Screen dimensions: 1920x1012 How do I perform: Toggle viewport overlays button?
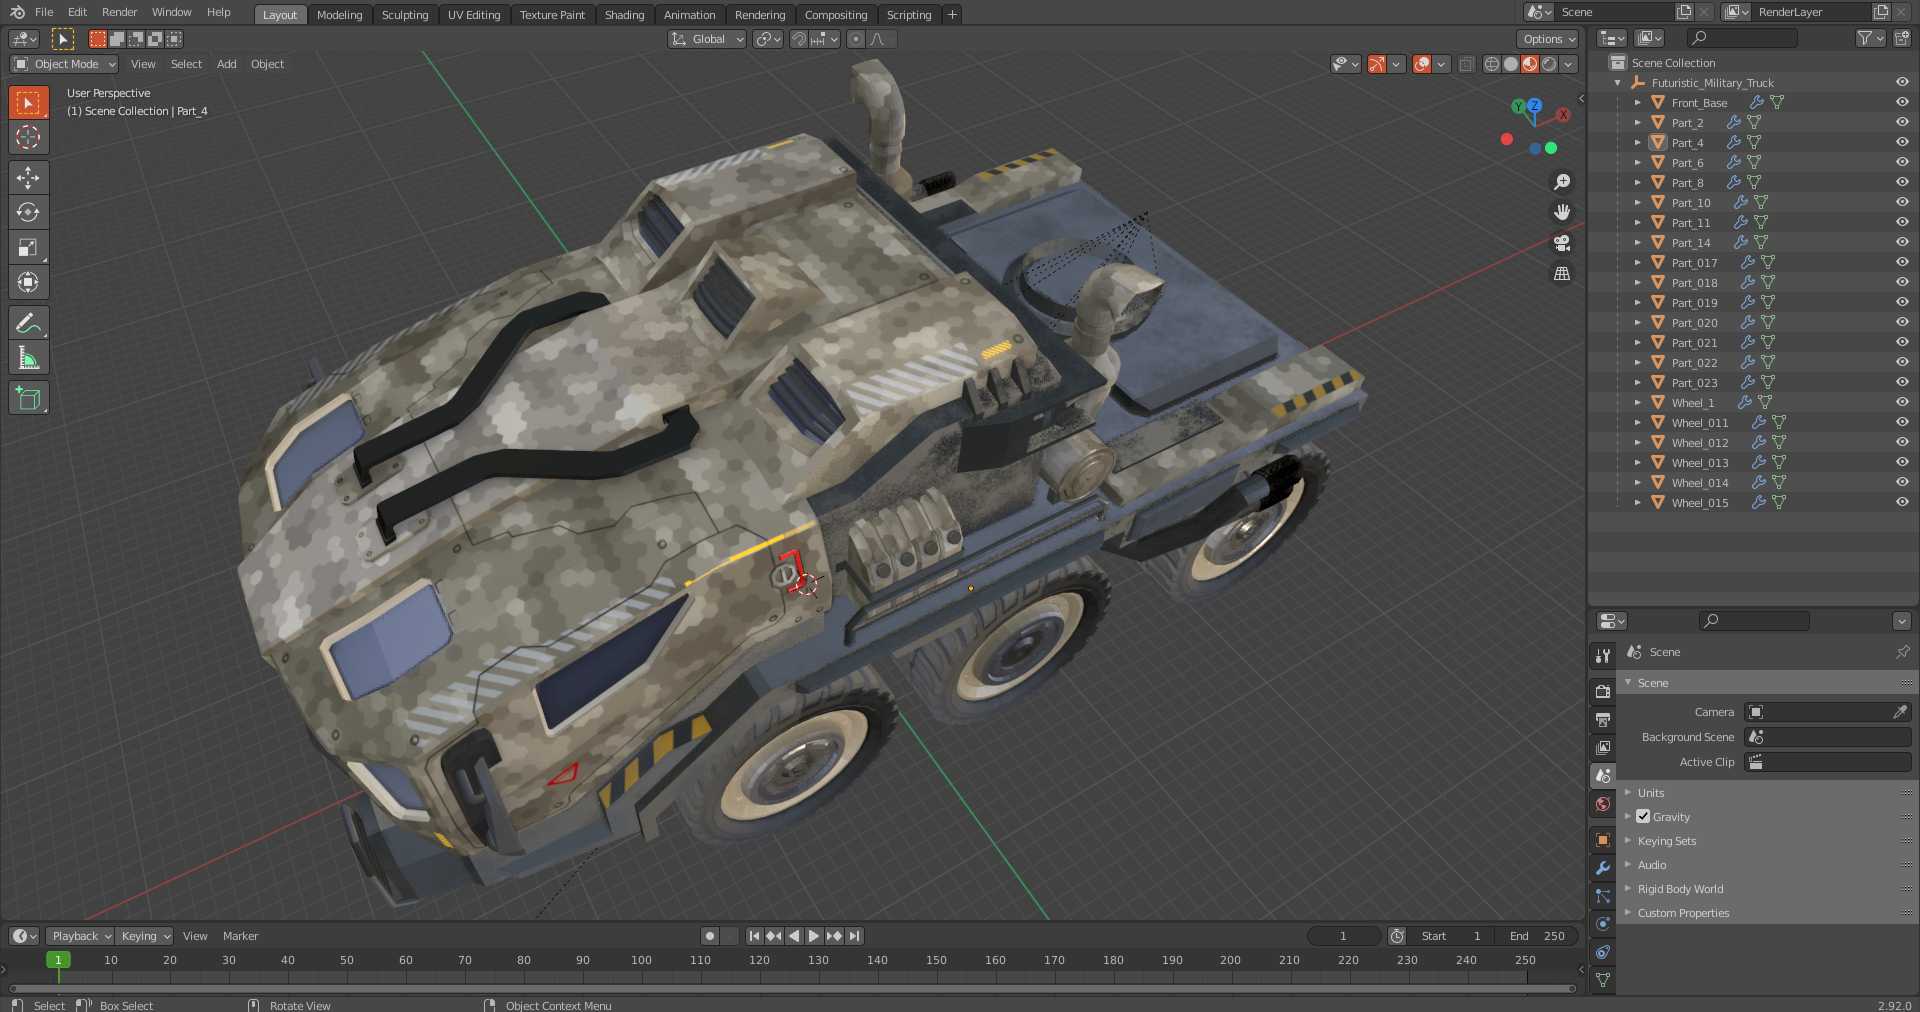click(1422, 64)
